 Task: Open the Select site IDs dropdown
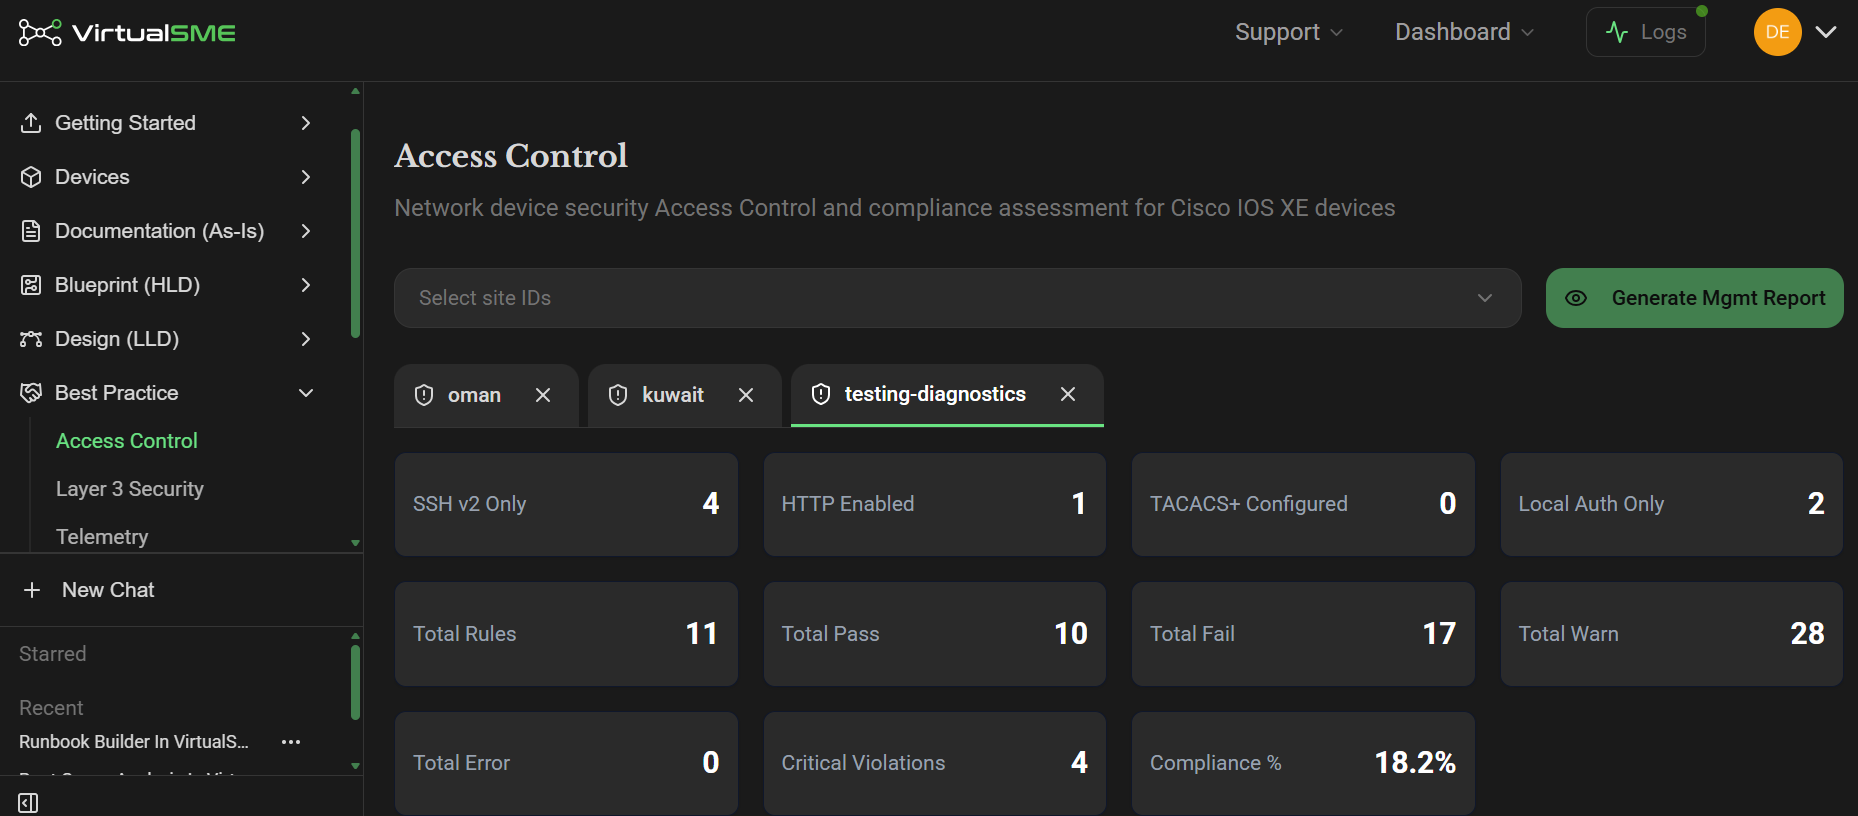958,298
